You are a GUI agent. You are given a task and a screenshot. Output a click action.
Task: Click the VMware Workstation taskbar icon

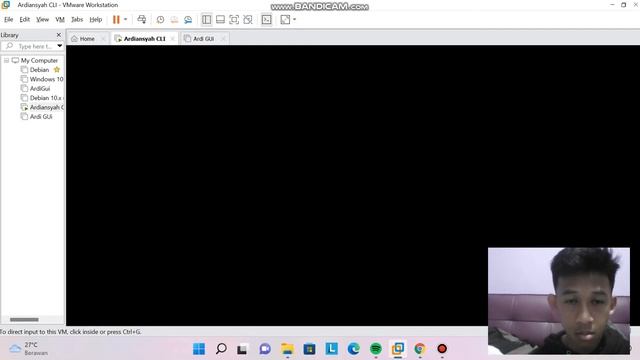coord(398,348)
